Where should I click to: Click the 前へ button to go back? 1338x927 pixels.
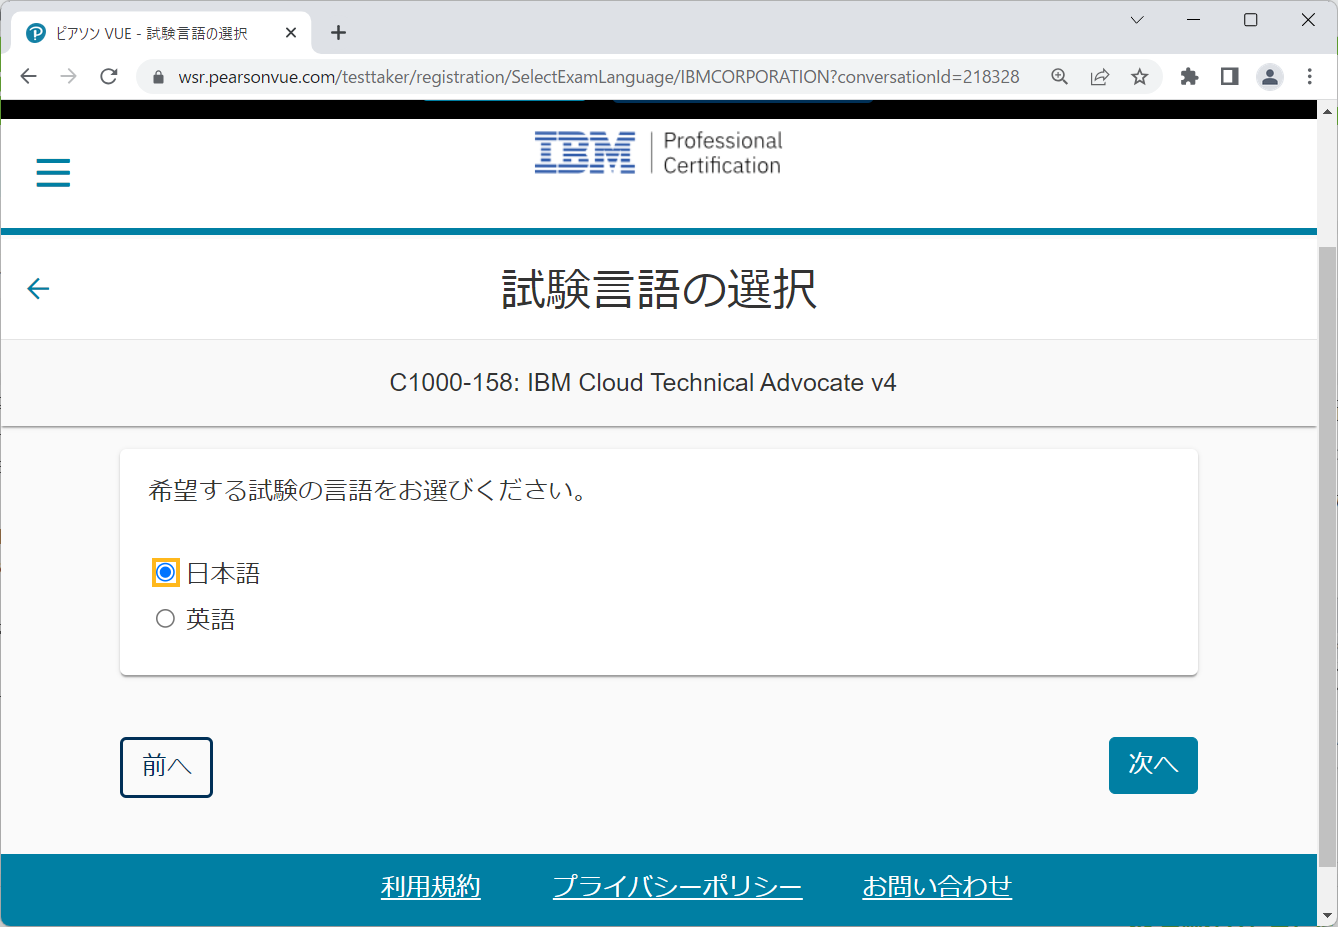click(166, 767)
